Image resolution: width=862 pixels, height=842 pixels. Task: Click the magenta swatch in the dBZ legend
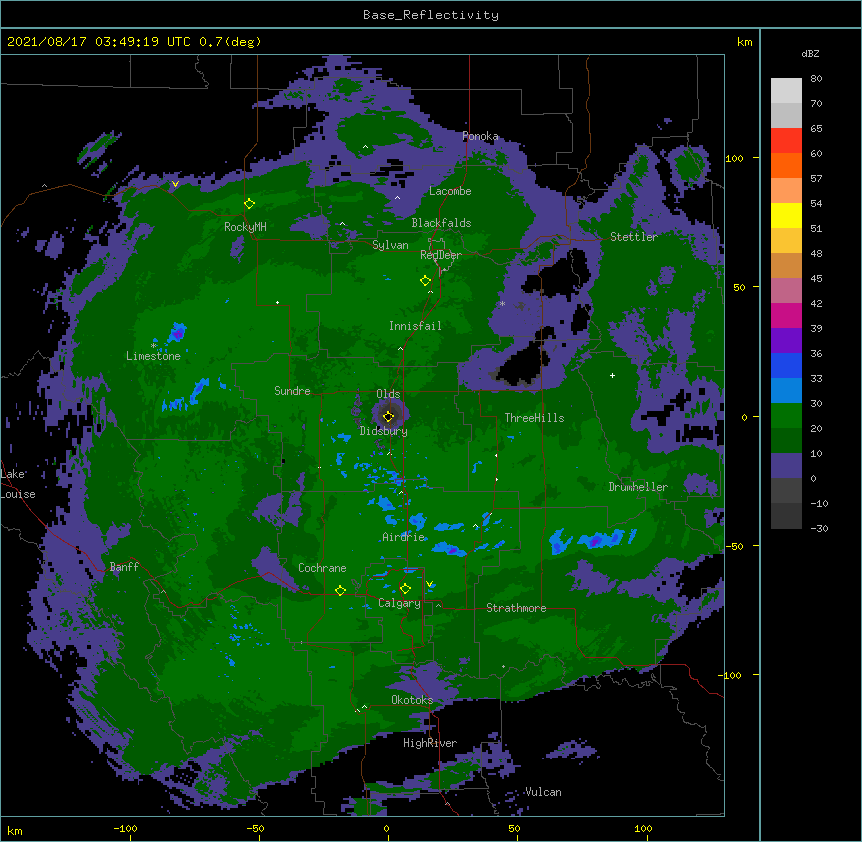point(786,315)
